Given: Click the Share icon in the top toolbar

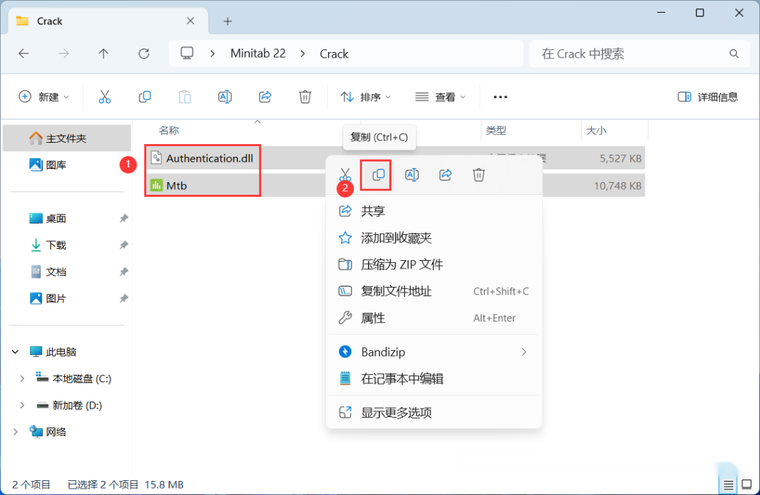Looking at the screenshot, I should (x=265, y=97).
